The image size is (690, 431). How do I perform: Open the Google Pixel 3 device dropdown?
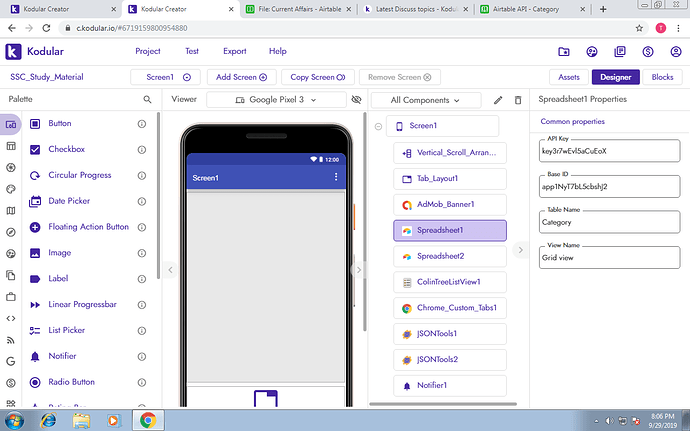click(276, 100)
